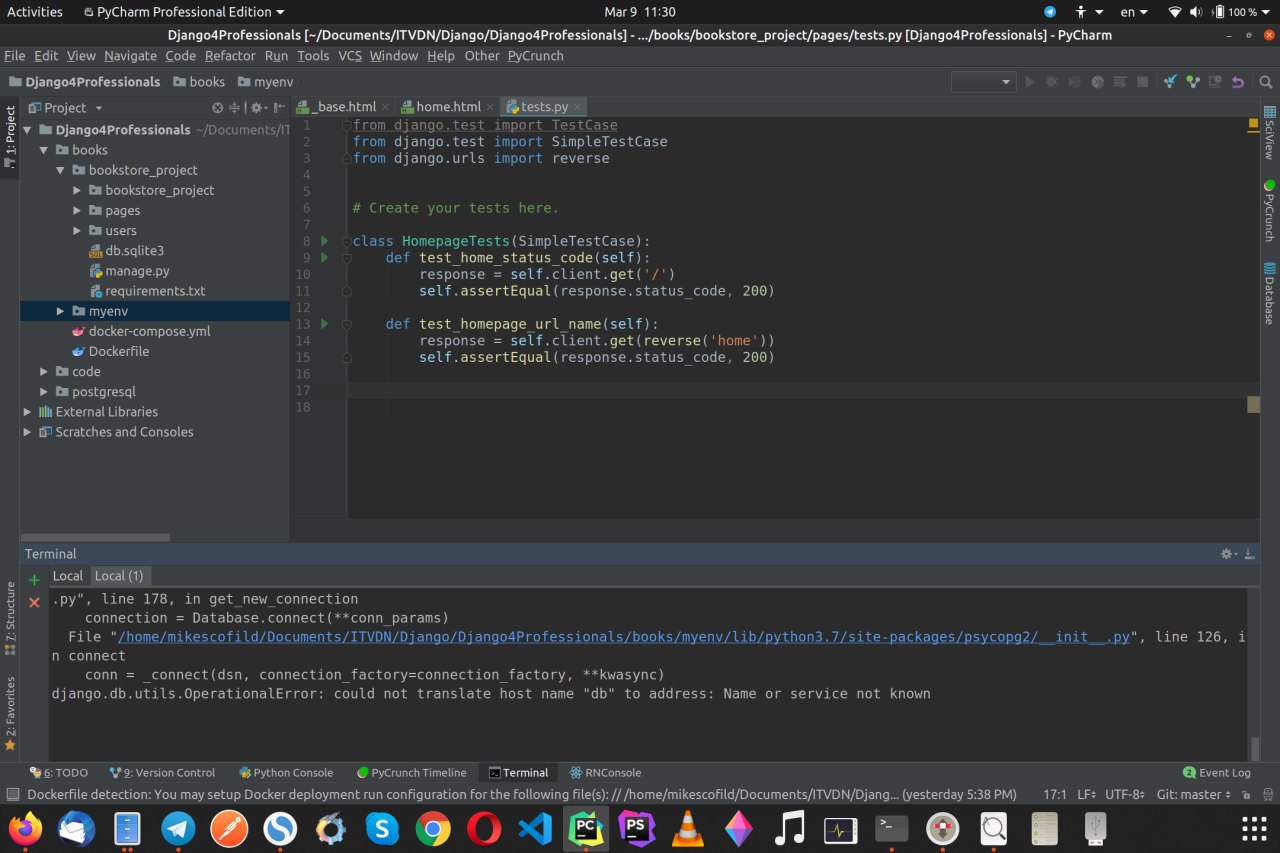Click the Locate/scroll from source target icon
The width and height of the screenshot is (1280, 853).
coord(218,108)
